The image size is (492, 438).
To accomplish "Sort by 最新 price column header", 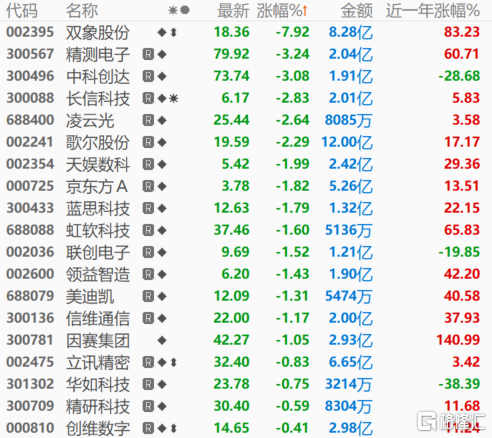I will coord(233,11).
